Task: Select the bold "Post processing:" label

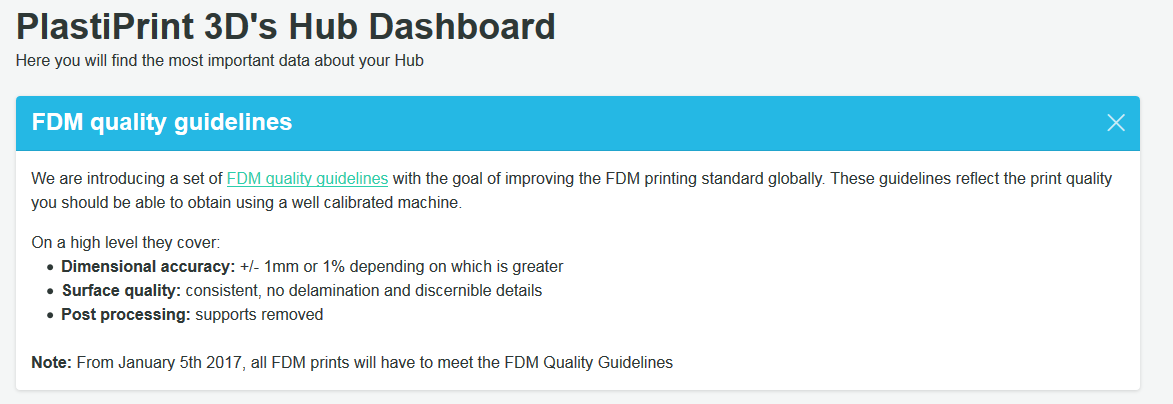Action: pyautogui.click(x=126, y=315)
